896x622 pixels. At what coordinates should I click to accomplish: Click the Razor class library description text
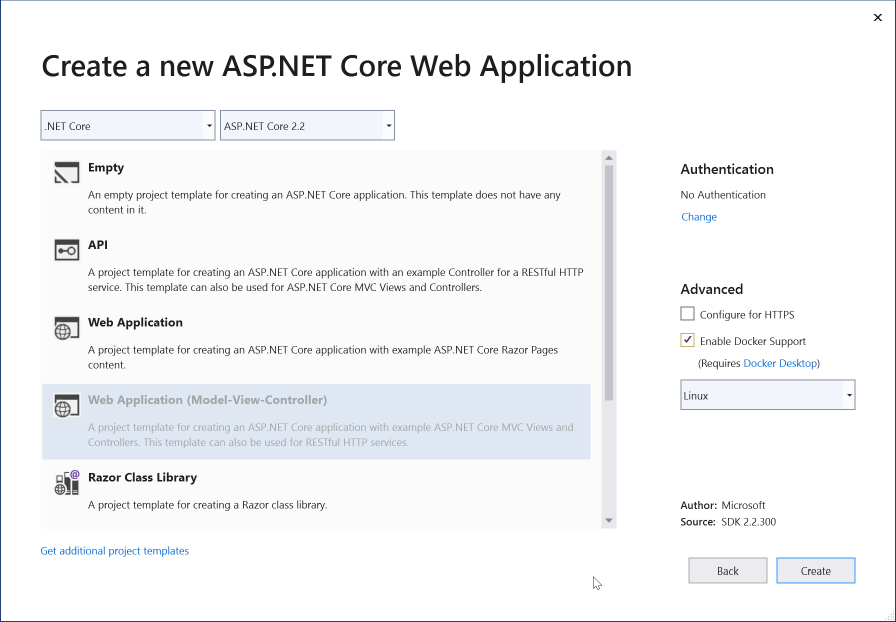[207, 505]
